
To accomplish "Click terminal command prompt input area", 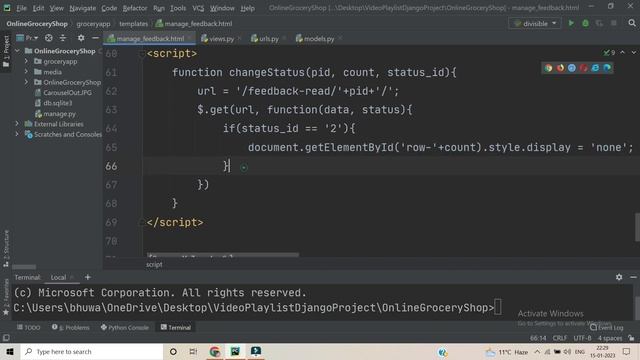I will [498, 307].
